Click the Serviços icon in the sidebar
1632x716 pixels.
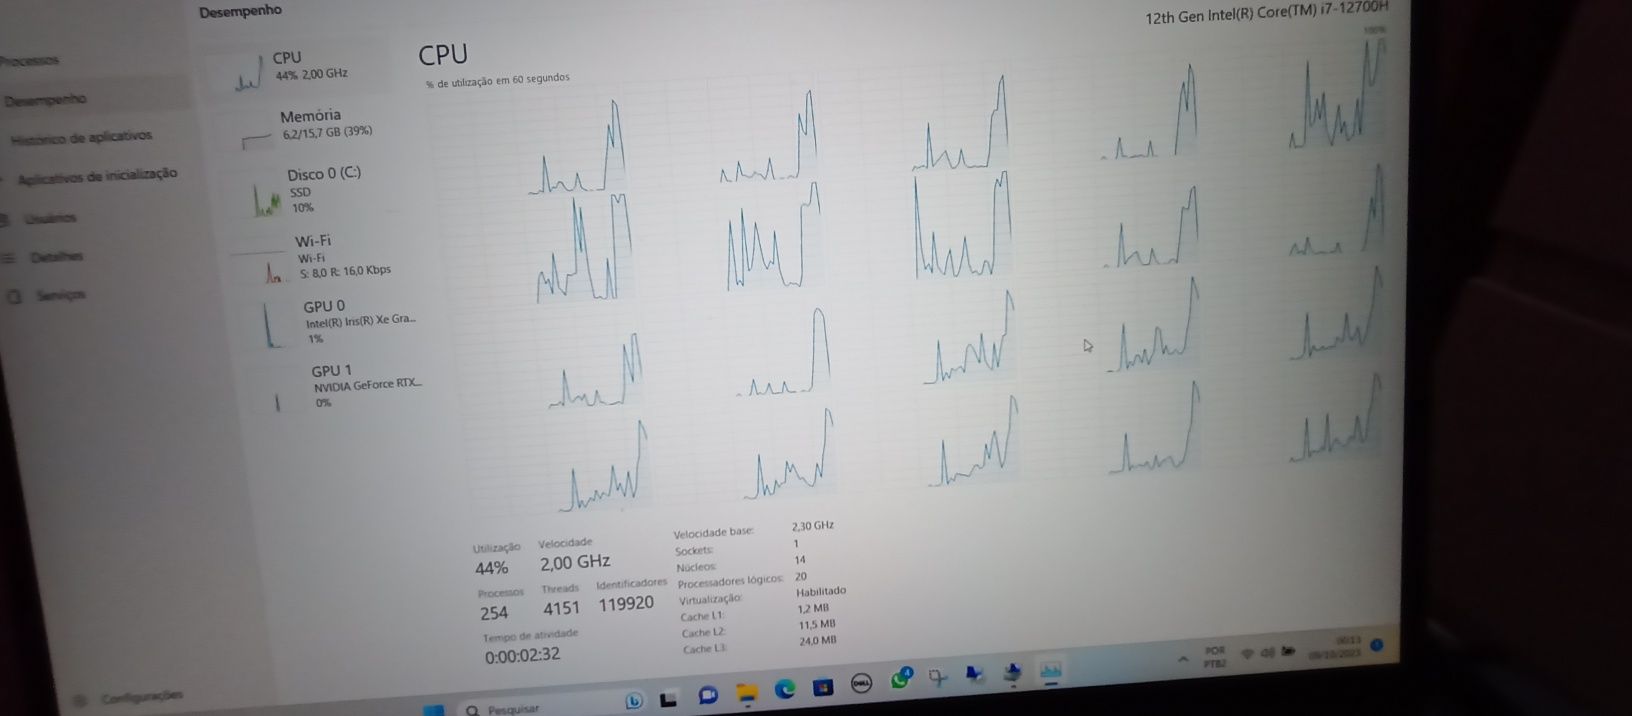pyautogui.click(x=14, y=296)
